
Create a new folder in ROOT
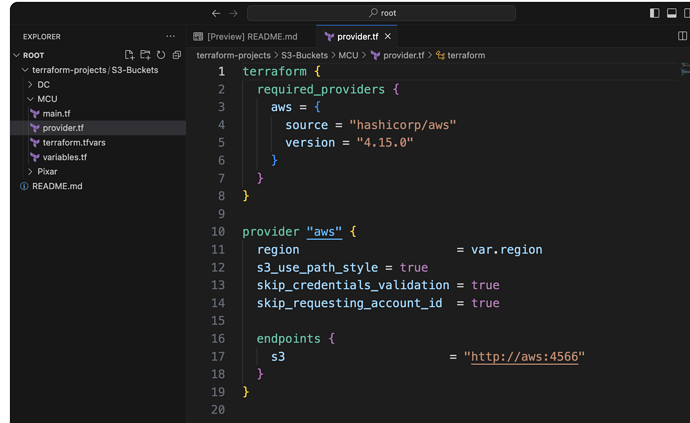coord(145,55)
